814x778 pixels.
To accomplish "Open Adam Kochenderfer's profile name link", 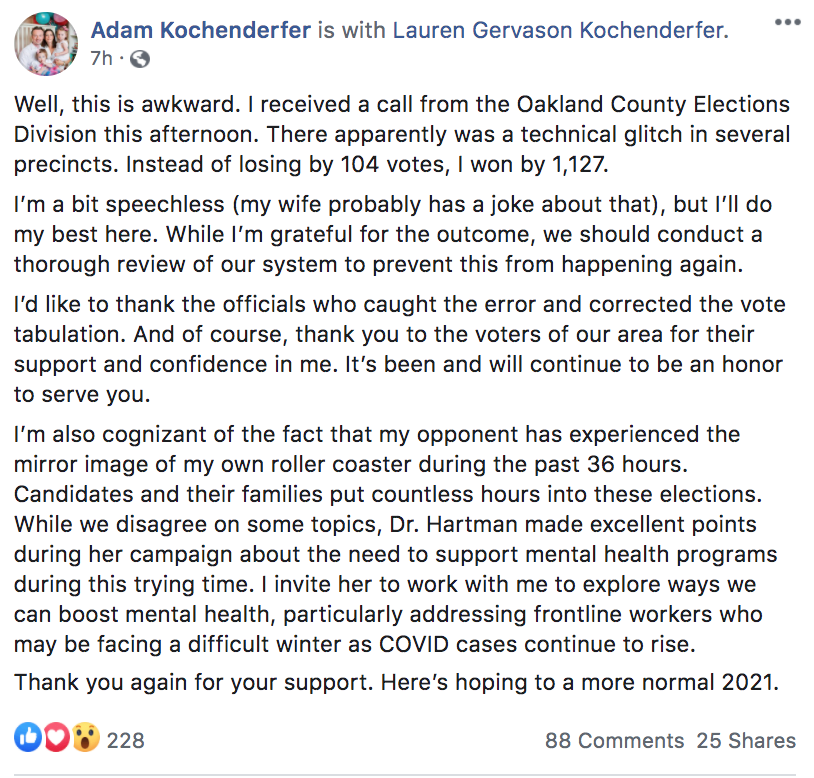I will point(200,30).
